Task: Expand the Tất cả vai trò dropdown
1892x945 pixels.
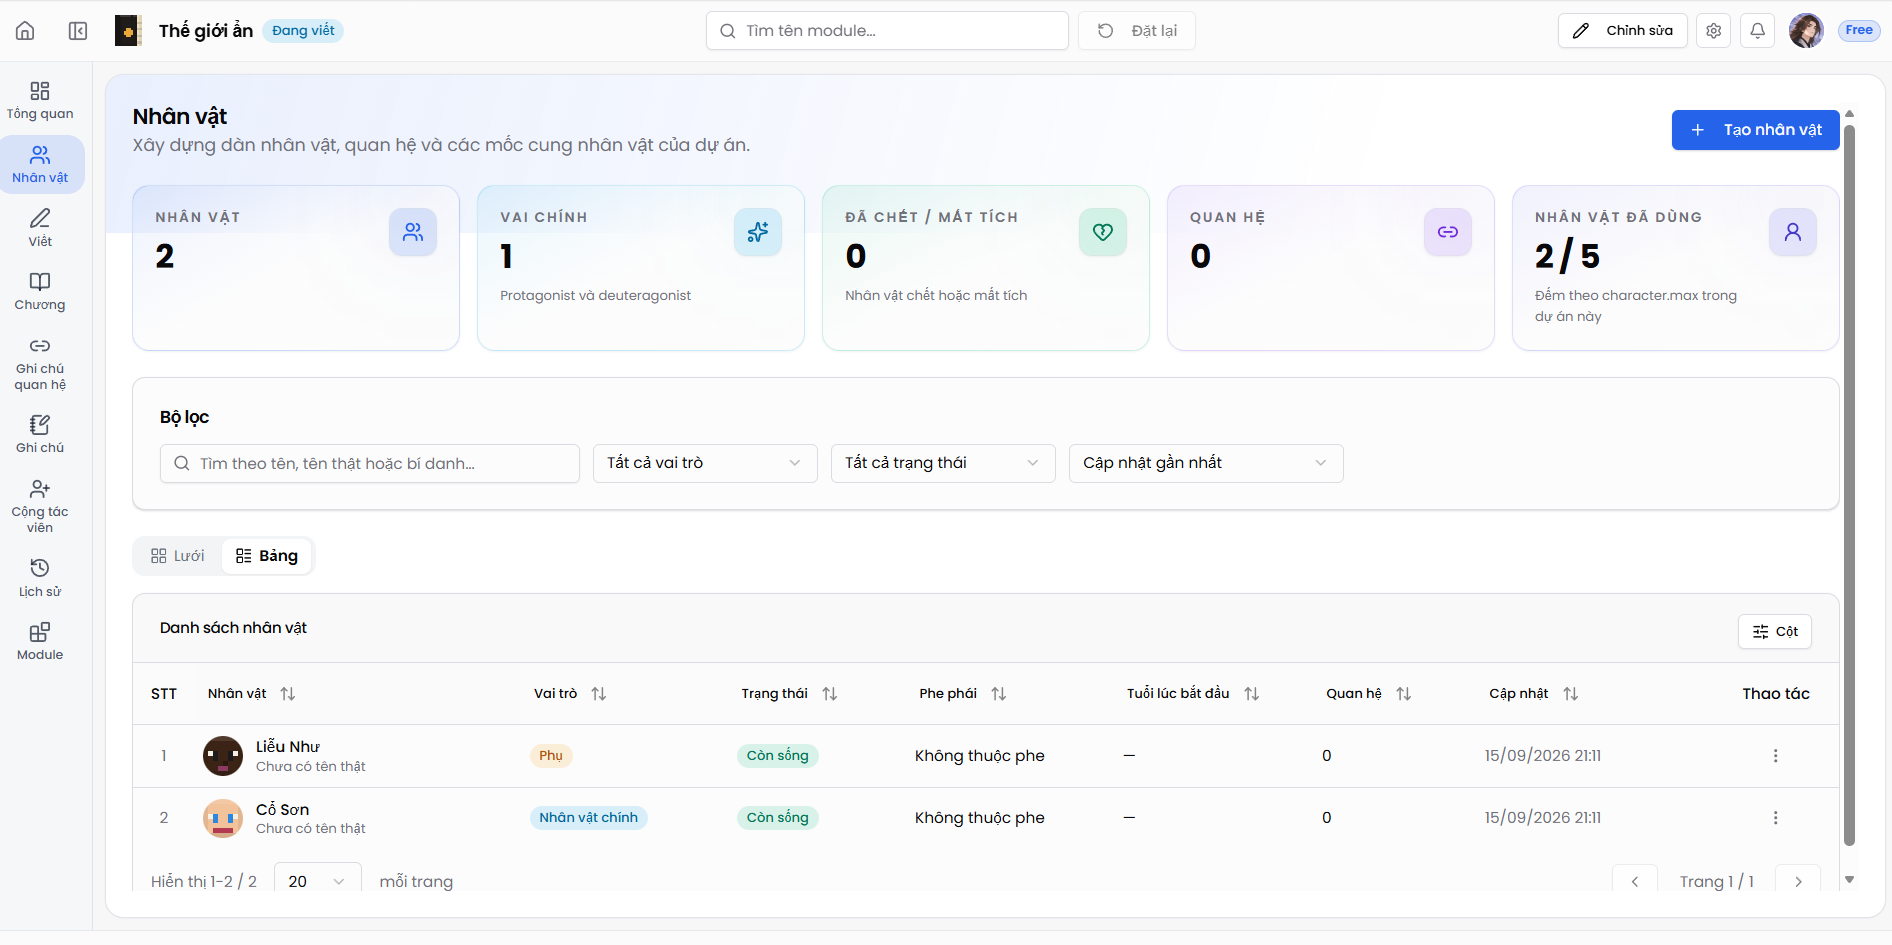Action: pos(705,463)
